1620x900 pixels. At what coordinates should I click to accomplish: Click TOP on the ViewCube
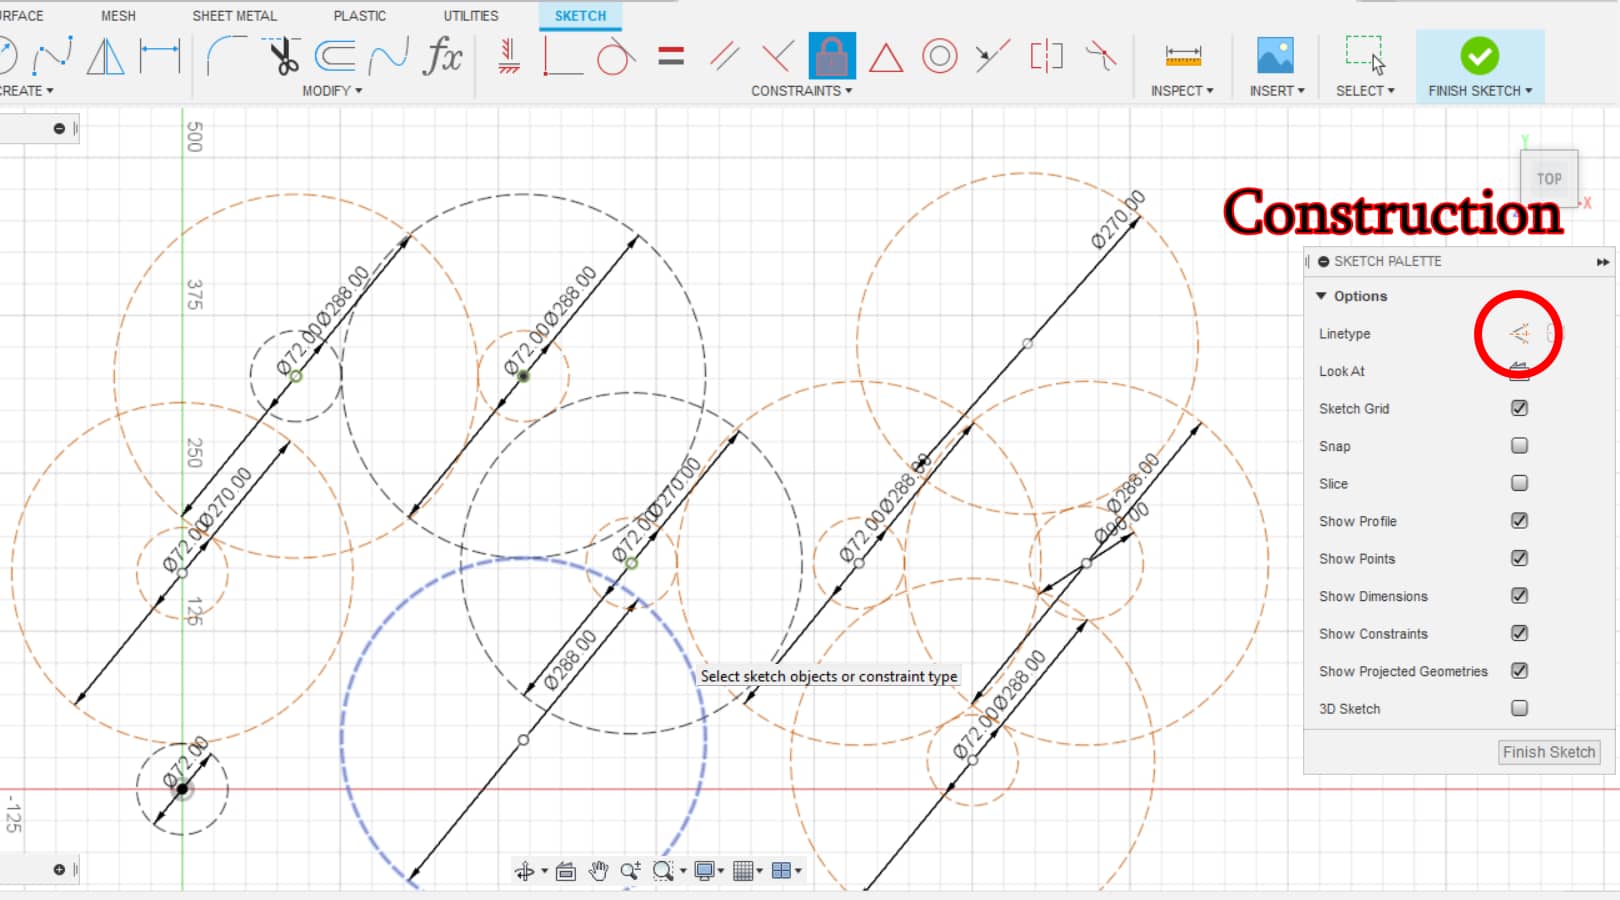pos(1548,178)
